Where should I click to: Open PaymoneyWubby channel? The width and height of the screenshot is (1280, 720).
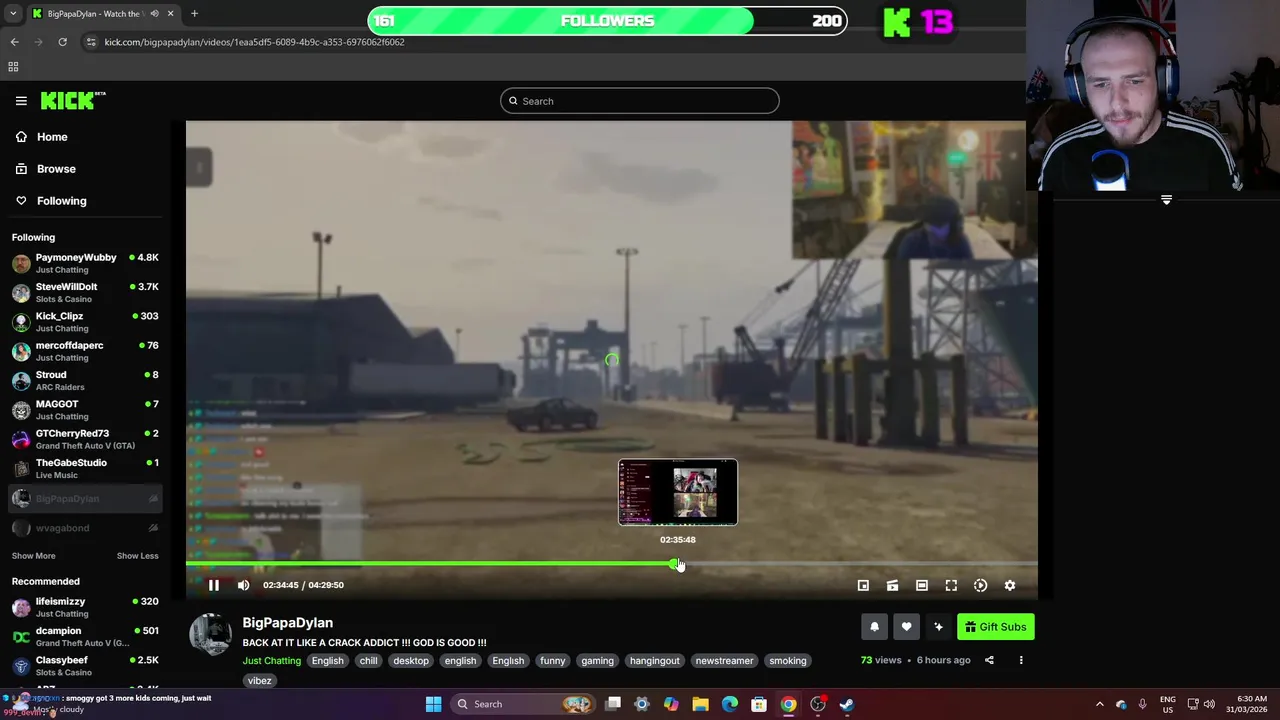85,263
